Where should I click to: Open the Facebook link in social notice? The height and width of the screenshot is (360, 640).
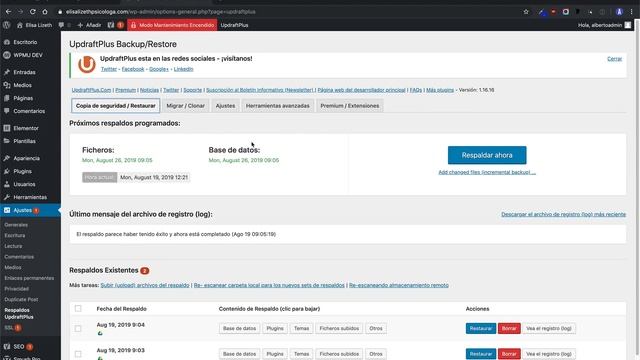coord(133,69)
